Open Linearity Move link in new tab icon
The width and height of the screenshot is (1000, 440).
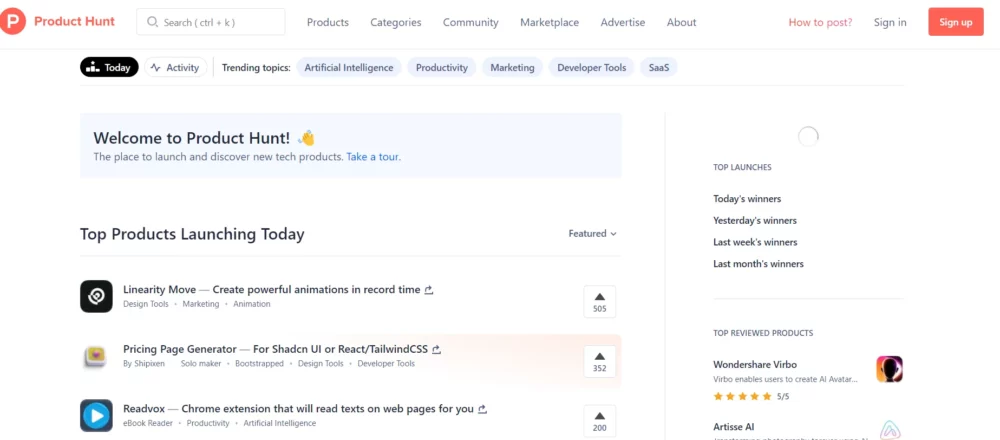coord(429,290)
